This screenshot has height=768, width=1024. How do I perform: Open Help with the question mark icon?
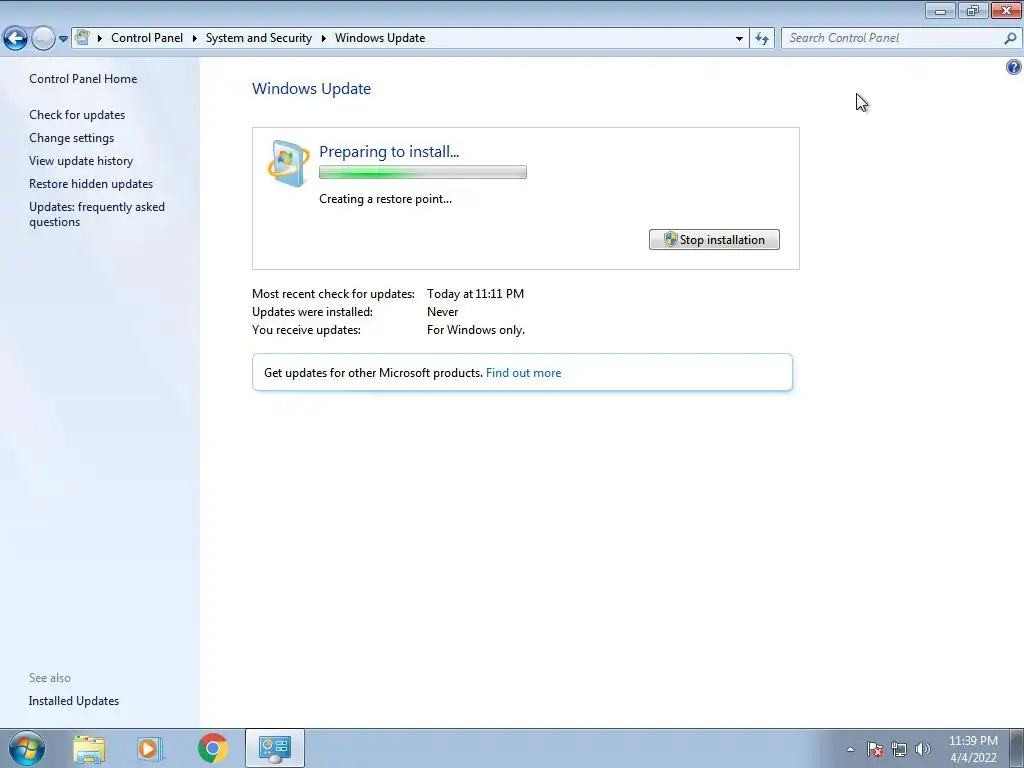(x=1014, y=67)
